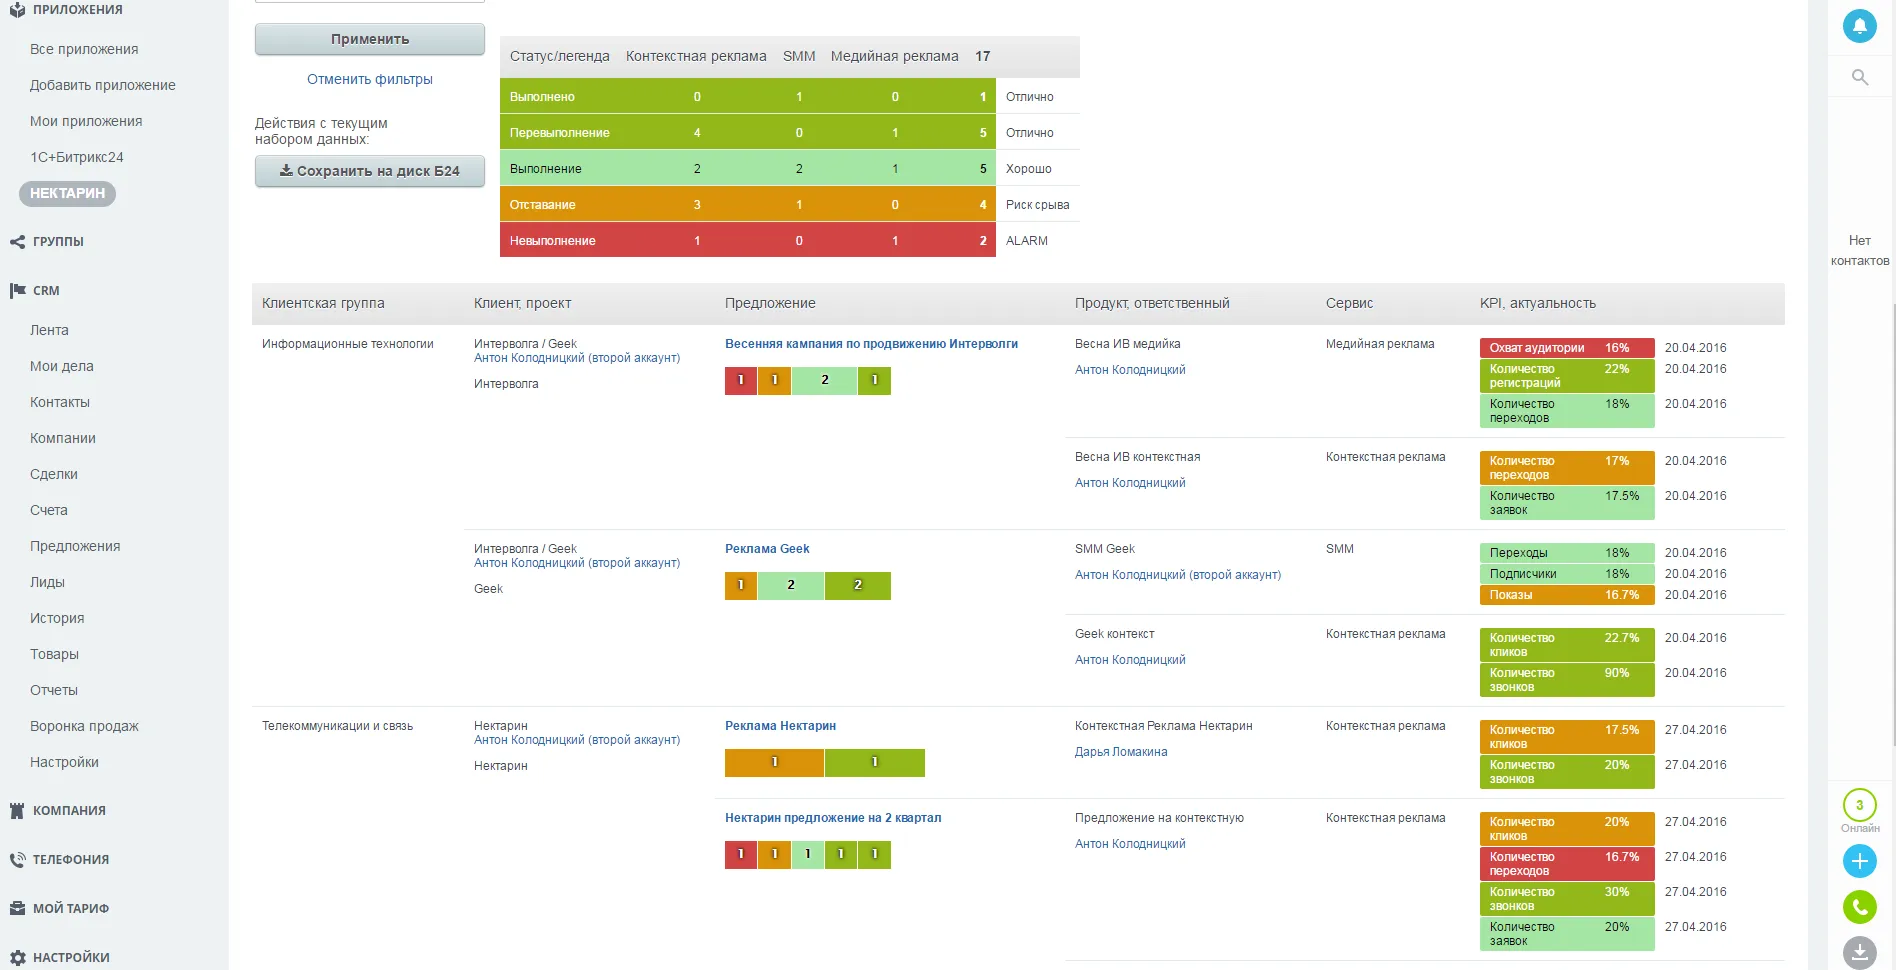This screenshot has height=970, width=1896.
Task: Click the notifications bell icon
Action: (x=1859, y=26)
